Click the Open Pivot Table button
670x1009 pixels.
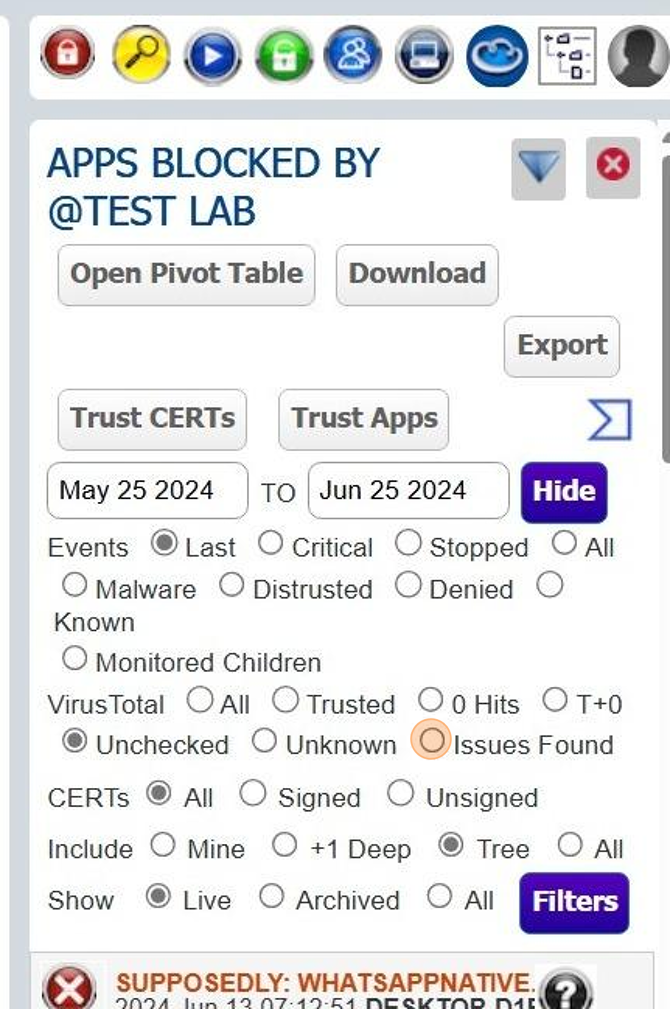click(x=186, y=274)
